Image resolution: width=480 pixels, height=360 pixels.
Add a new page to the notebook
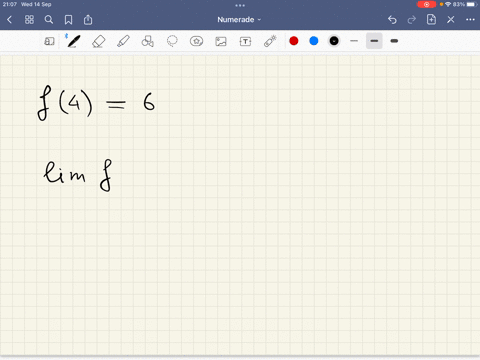pos(431,19)
